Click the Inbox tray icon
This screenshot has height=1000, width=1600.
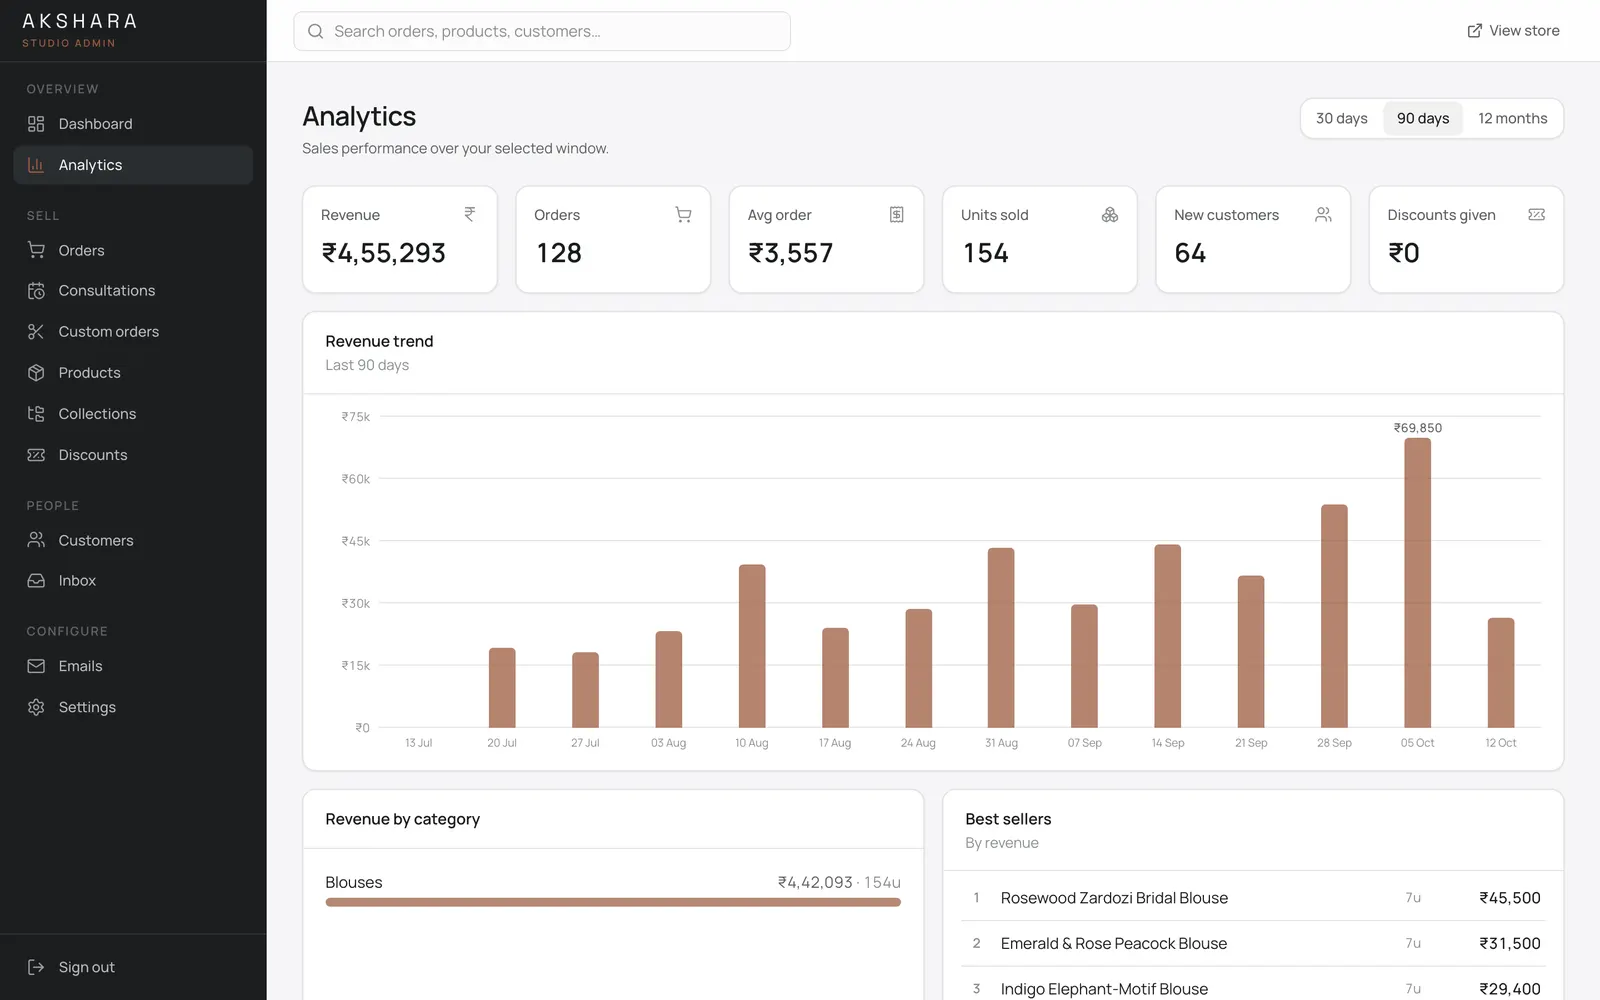click(36, 581)
